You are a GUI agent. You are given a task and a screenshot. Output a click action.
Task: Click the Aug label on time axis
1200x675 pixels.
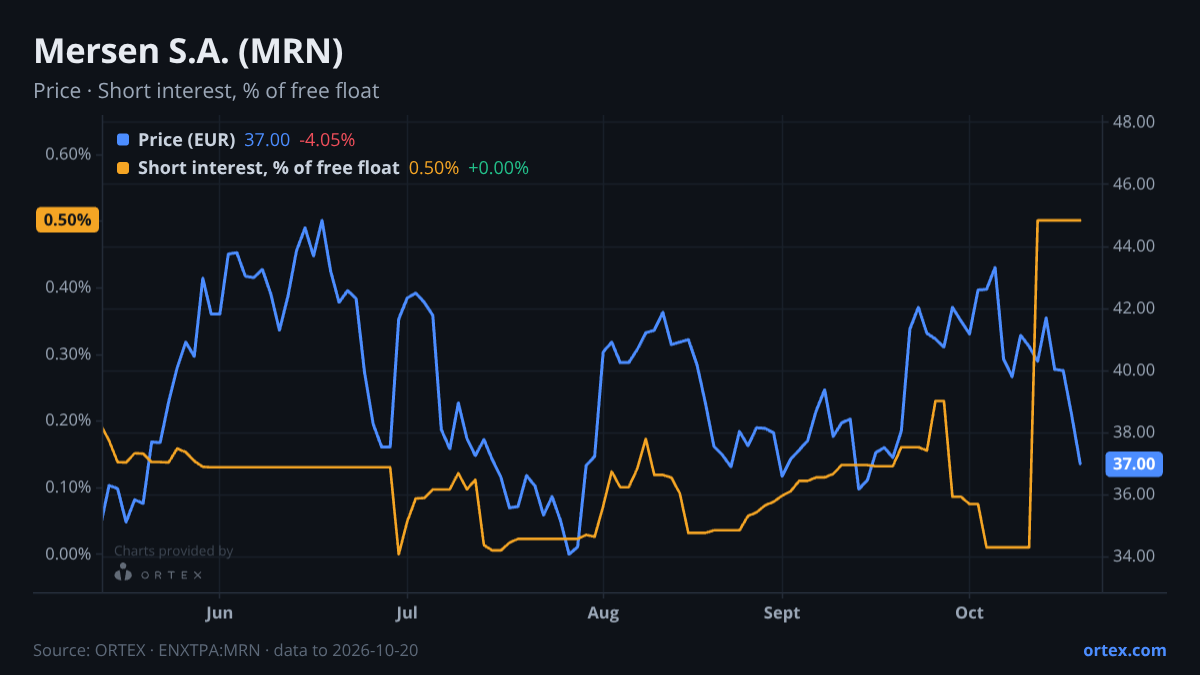click(x=603, y=613)
